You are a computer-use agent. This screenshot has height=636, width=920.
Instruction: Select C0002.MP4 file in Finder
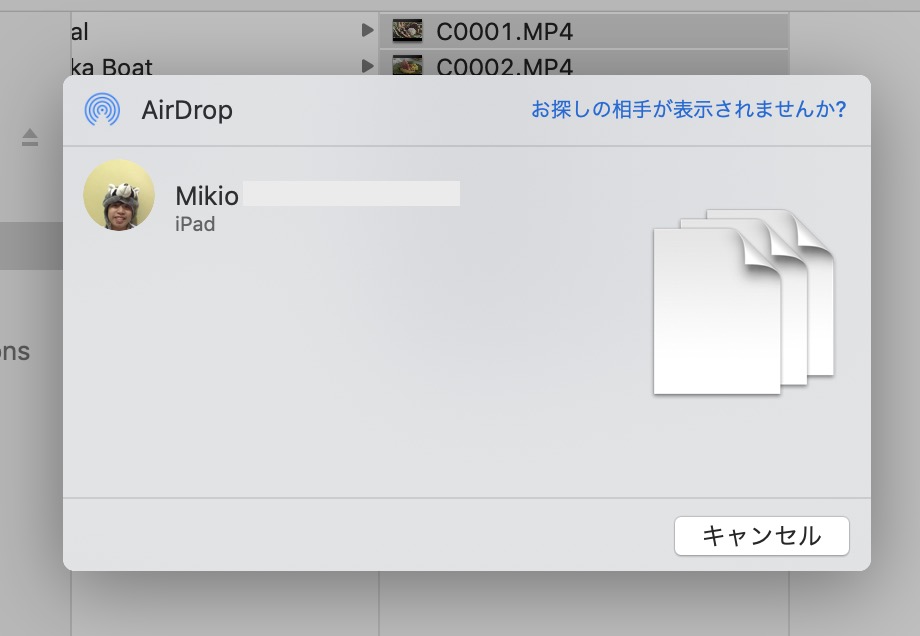pos(584,63)
